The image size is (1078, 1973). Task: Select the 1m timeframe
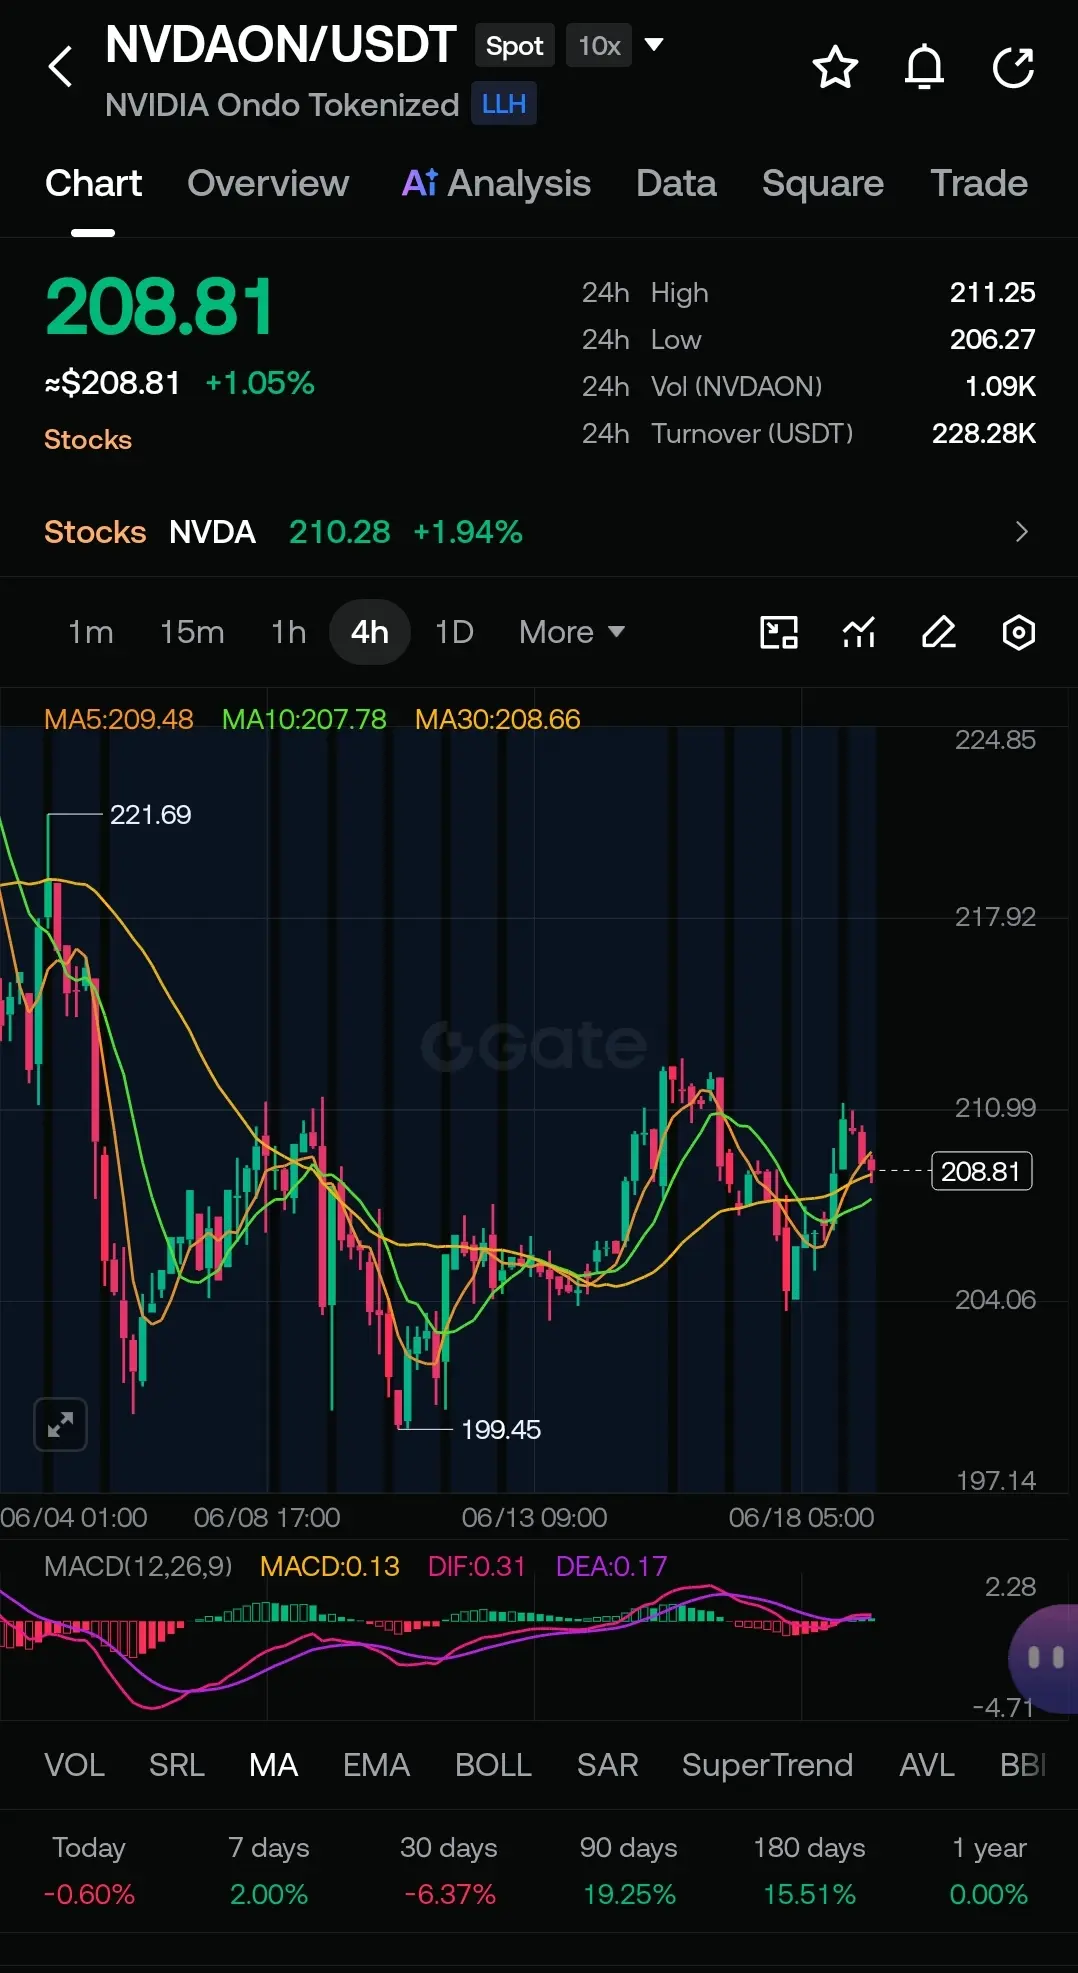pos(90,632)
